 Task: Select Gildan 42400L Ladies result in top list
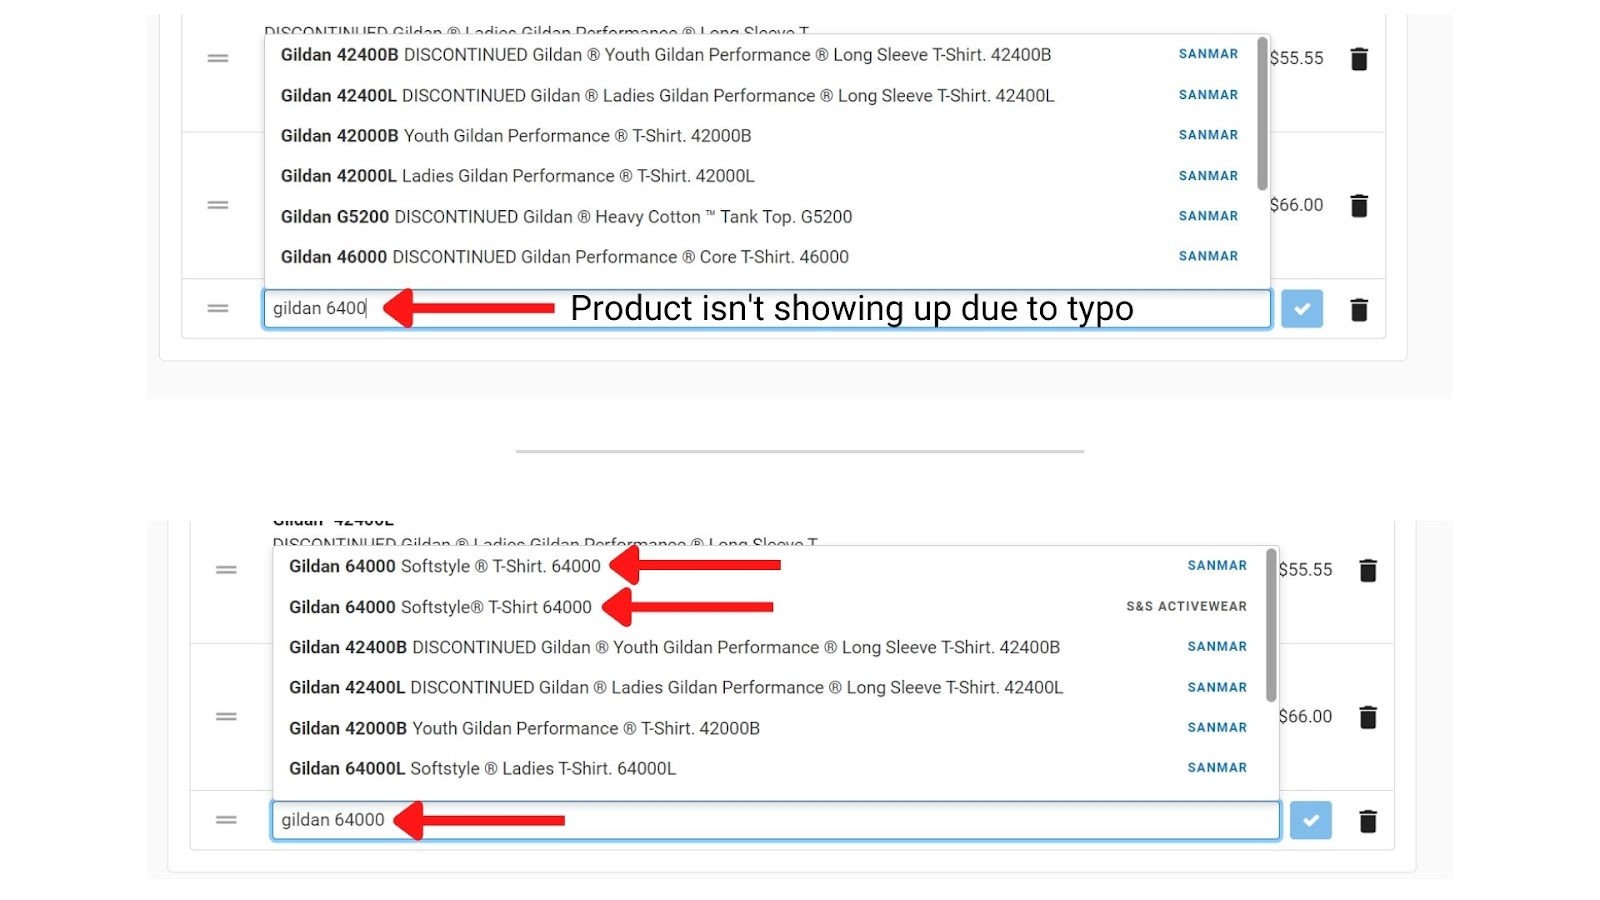coord(767,96)
